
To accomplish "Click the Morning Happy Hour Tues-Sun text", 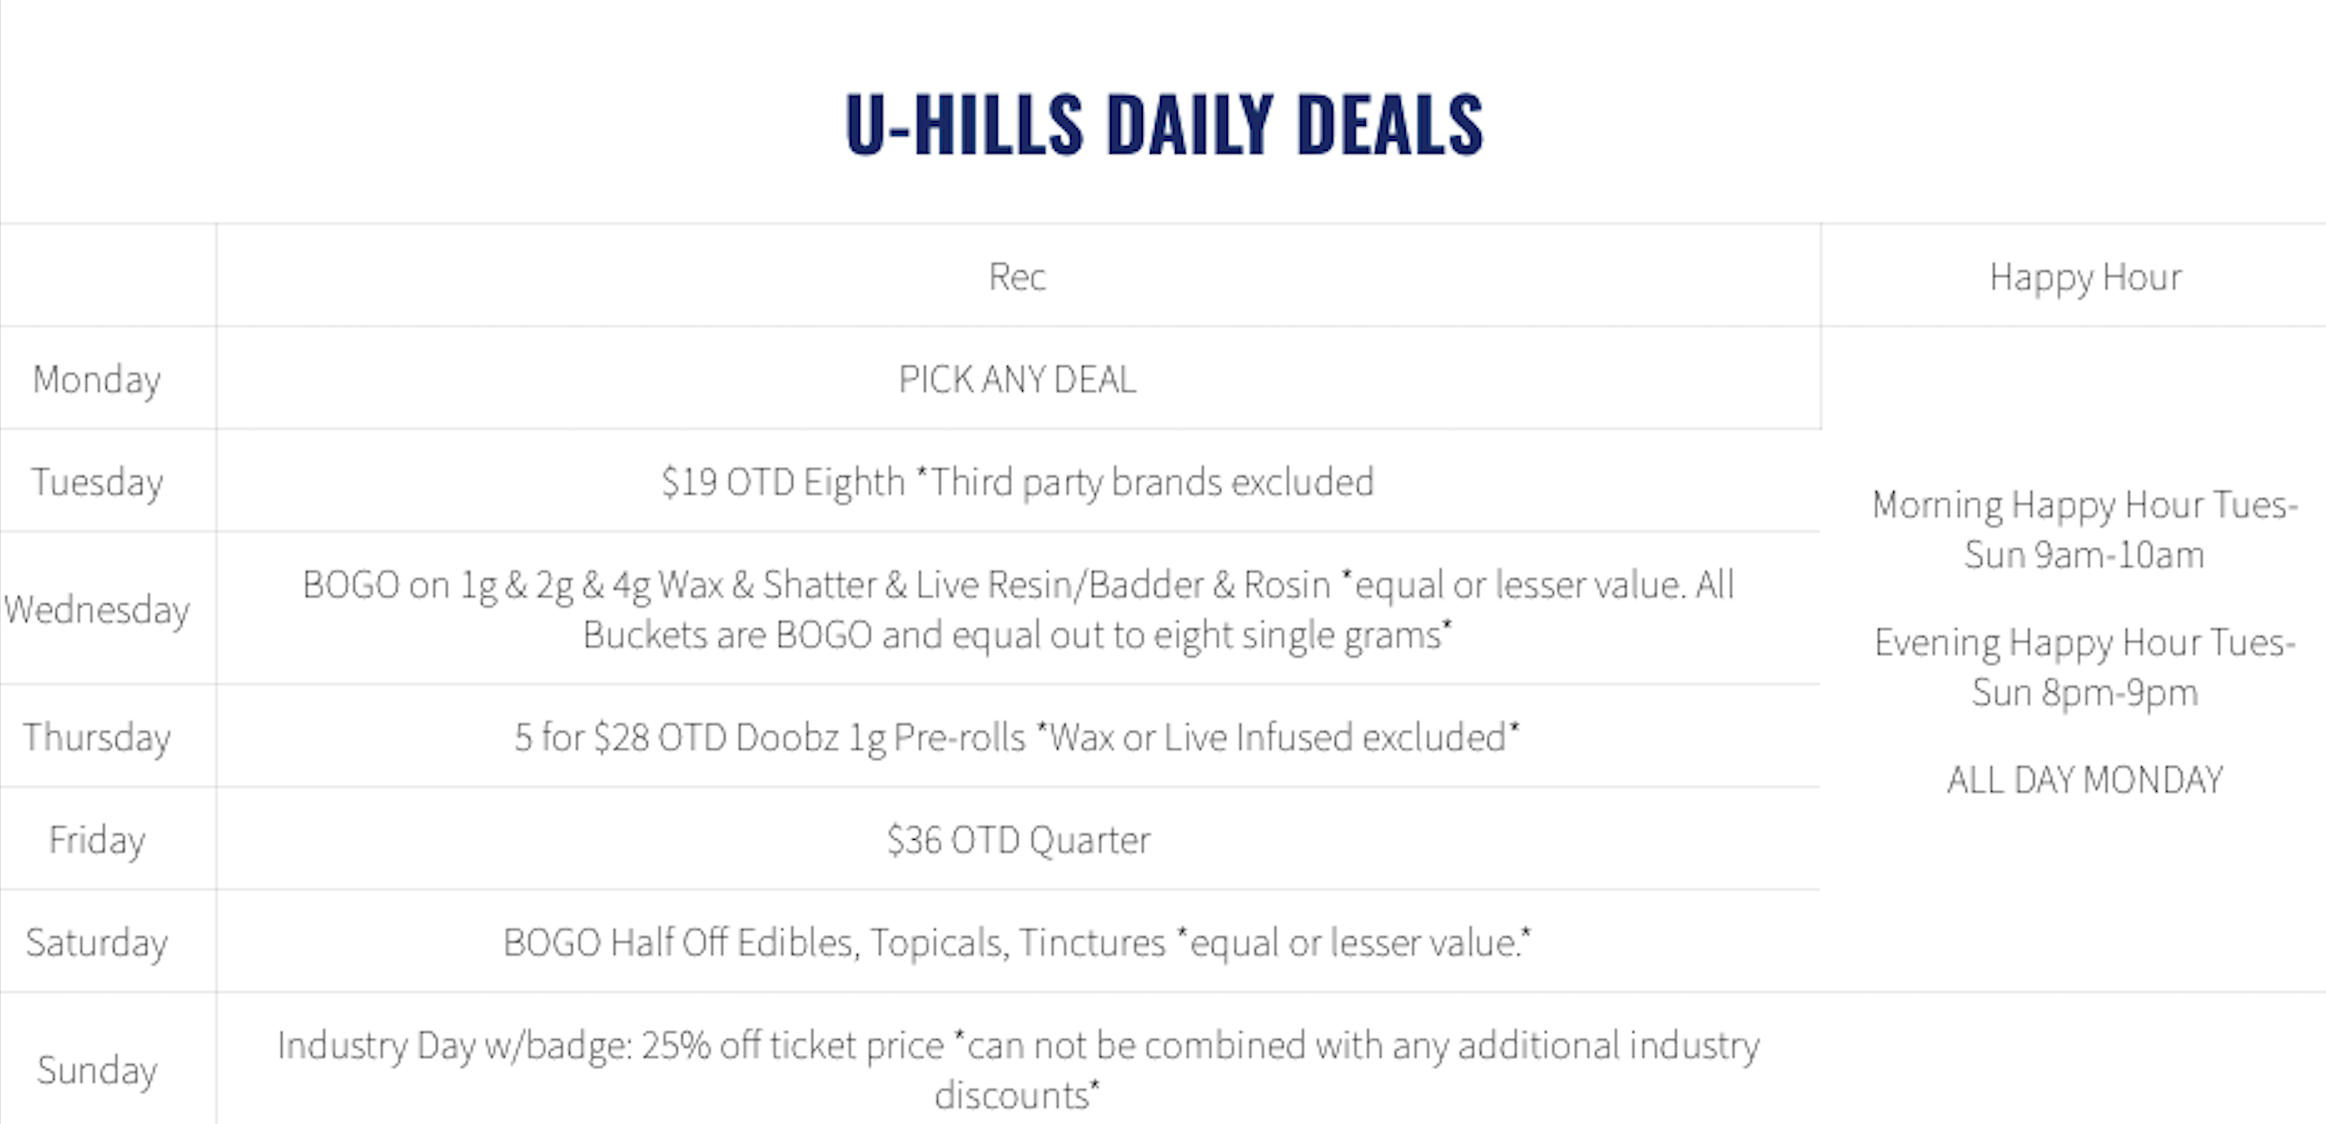I will [x=2084, y=529].
